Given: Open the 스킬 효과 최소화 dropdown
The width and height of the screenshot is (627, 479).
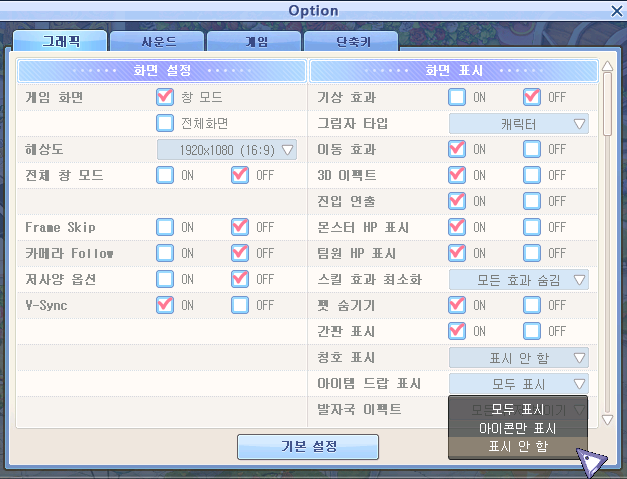Looking at the screenshot, I should tap(518, 280).
